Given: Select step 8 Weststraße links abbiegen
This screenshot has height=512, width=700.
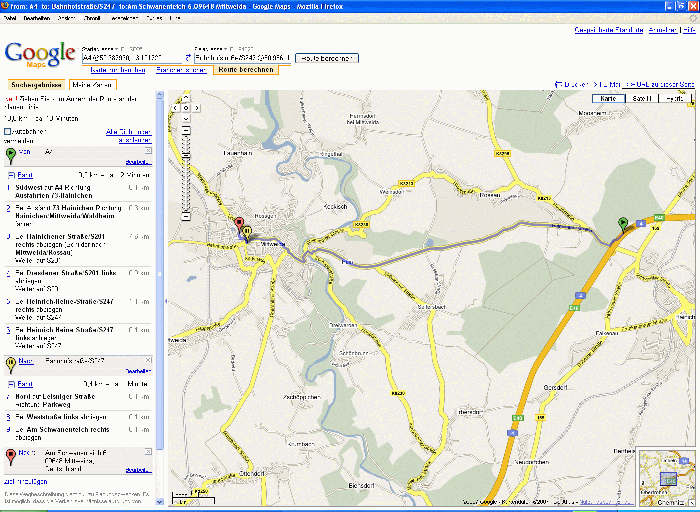Looking at the screenshot, I should click(79, 417).
